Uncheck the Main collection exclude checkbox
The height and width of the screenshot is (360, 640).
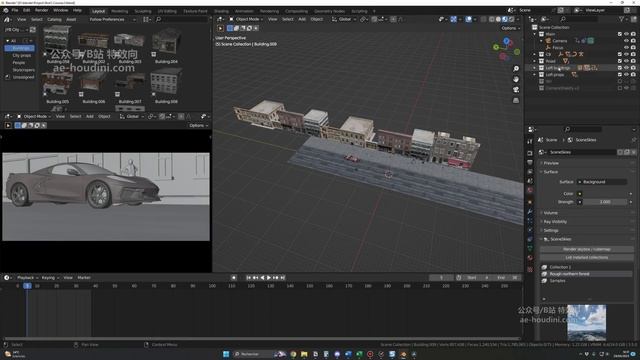pos(620,34)
